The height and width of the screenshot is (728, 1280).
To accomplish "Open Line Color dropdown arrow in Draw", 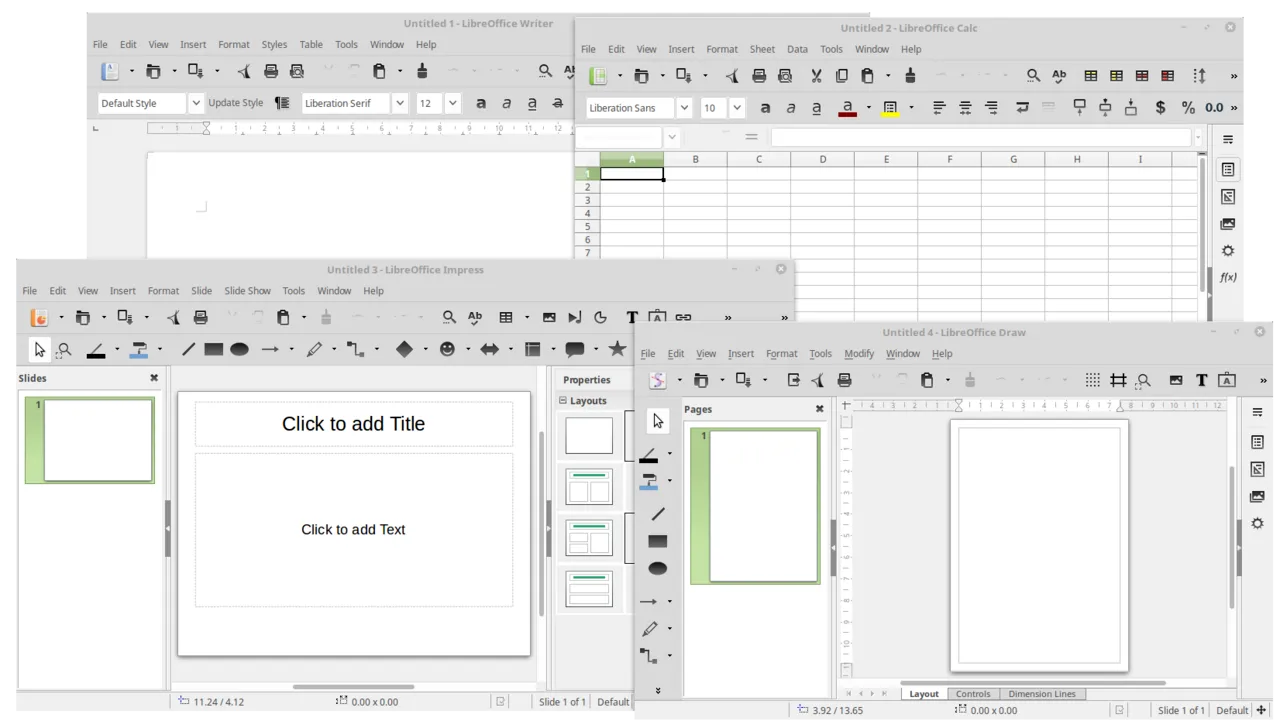I will [670, 454].
